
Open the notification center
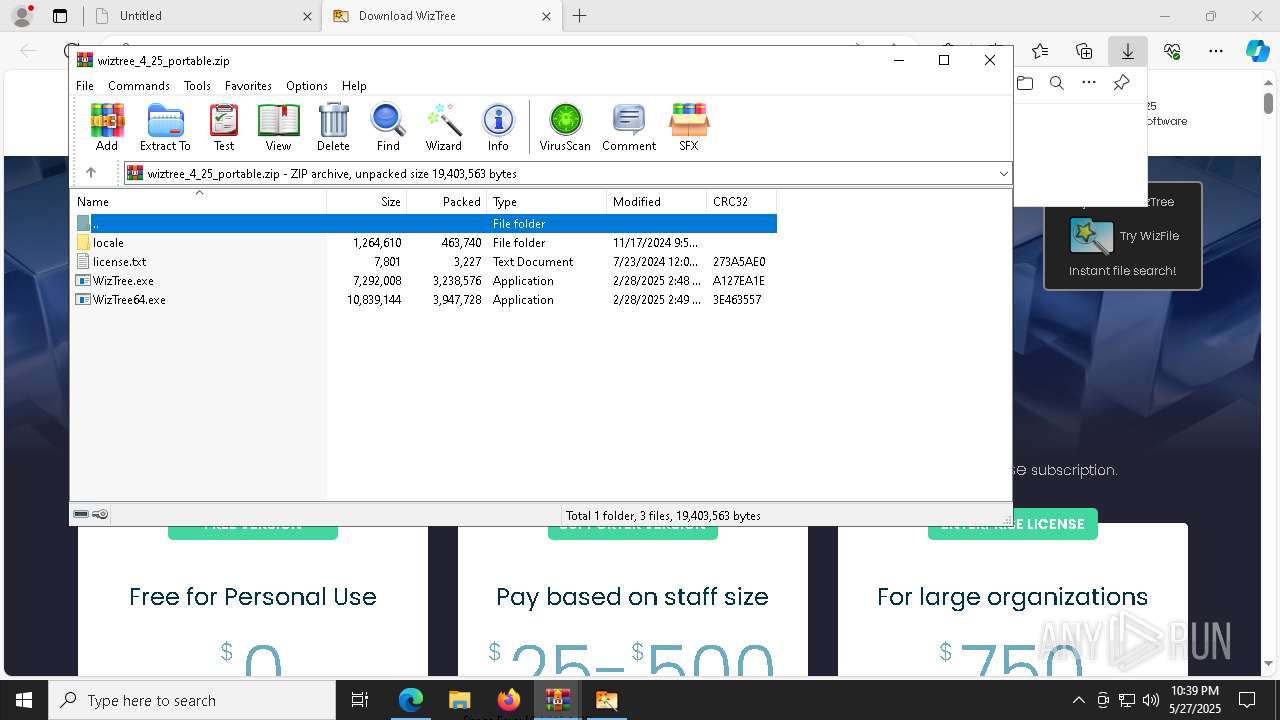[x=1247, y=700]
